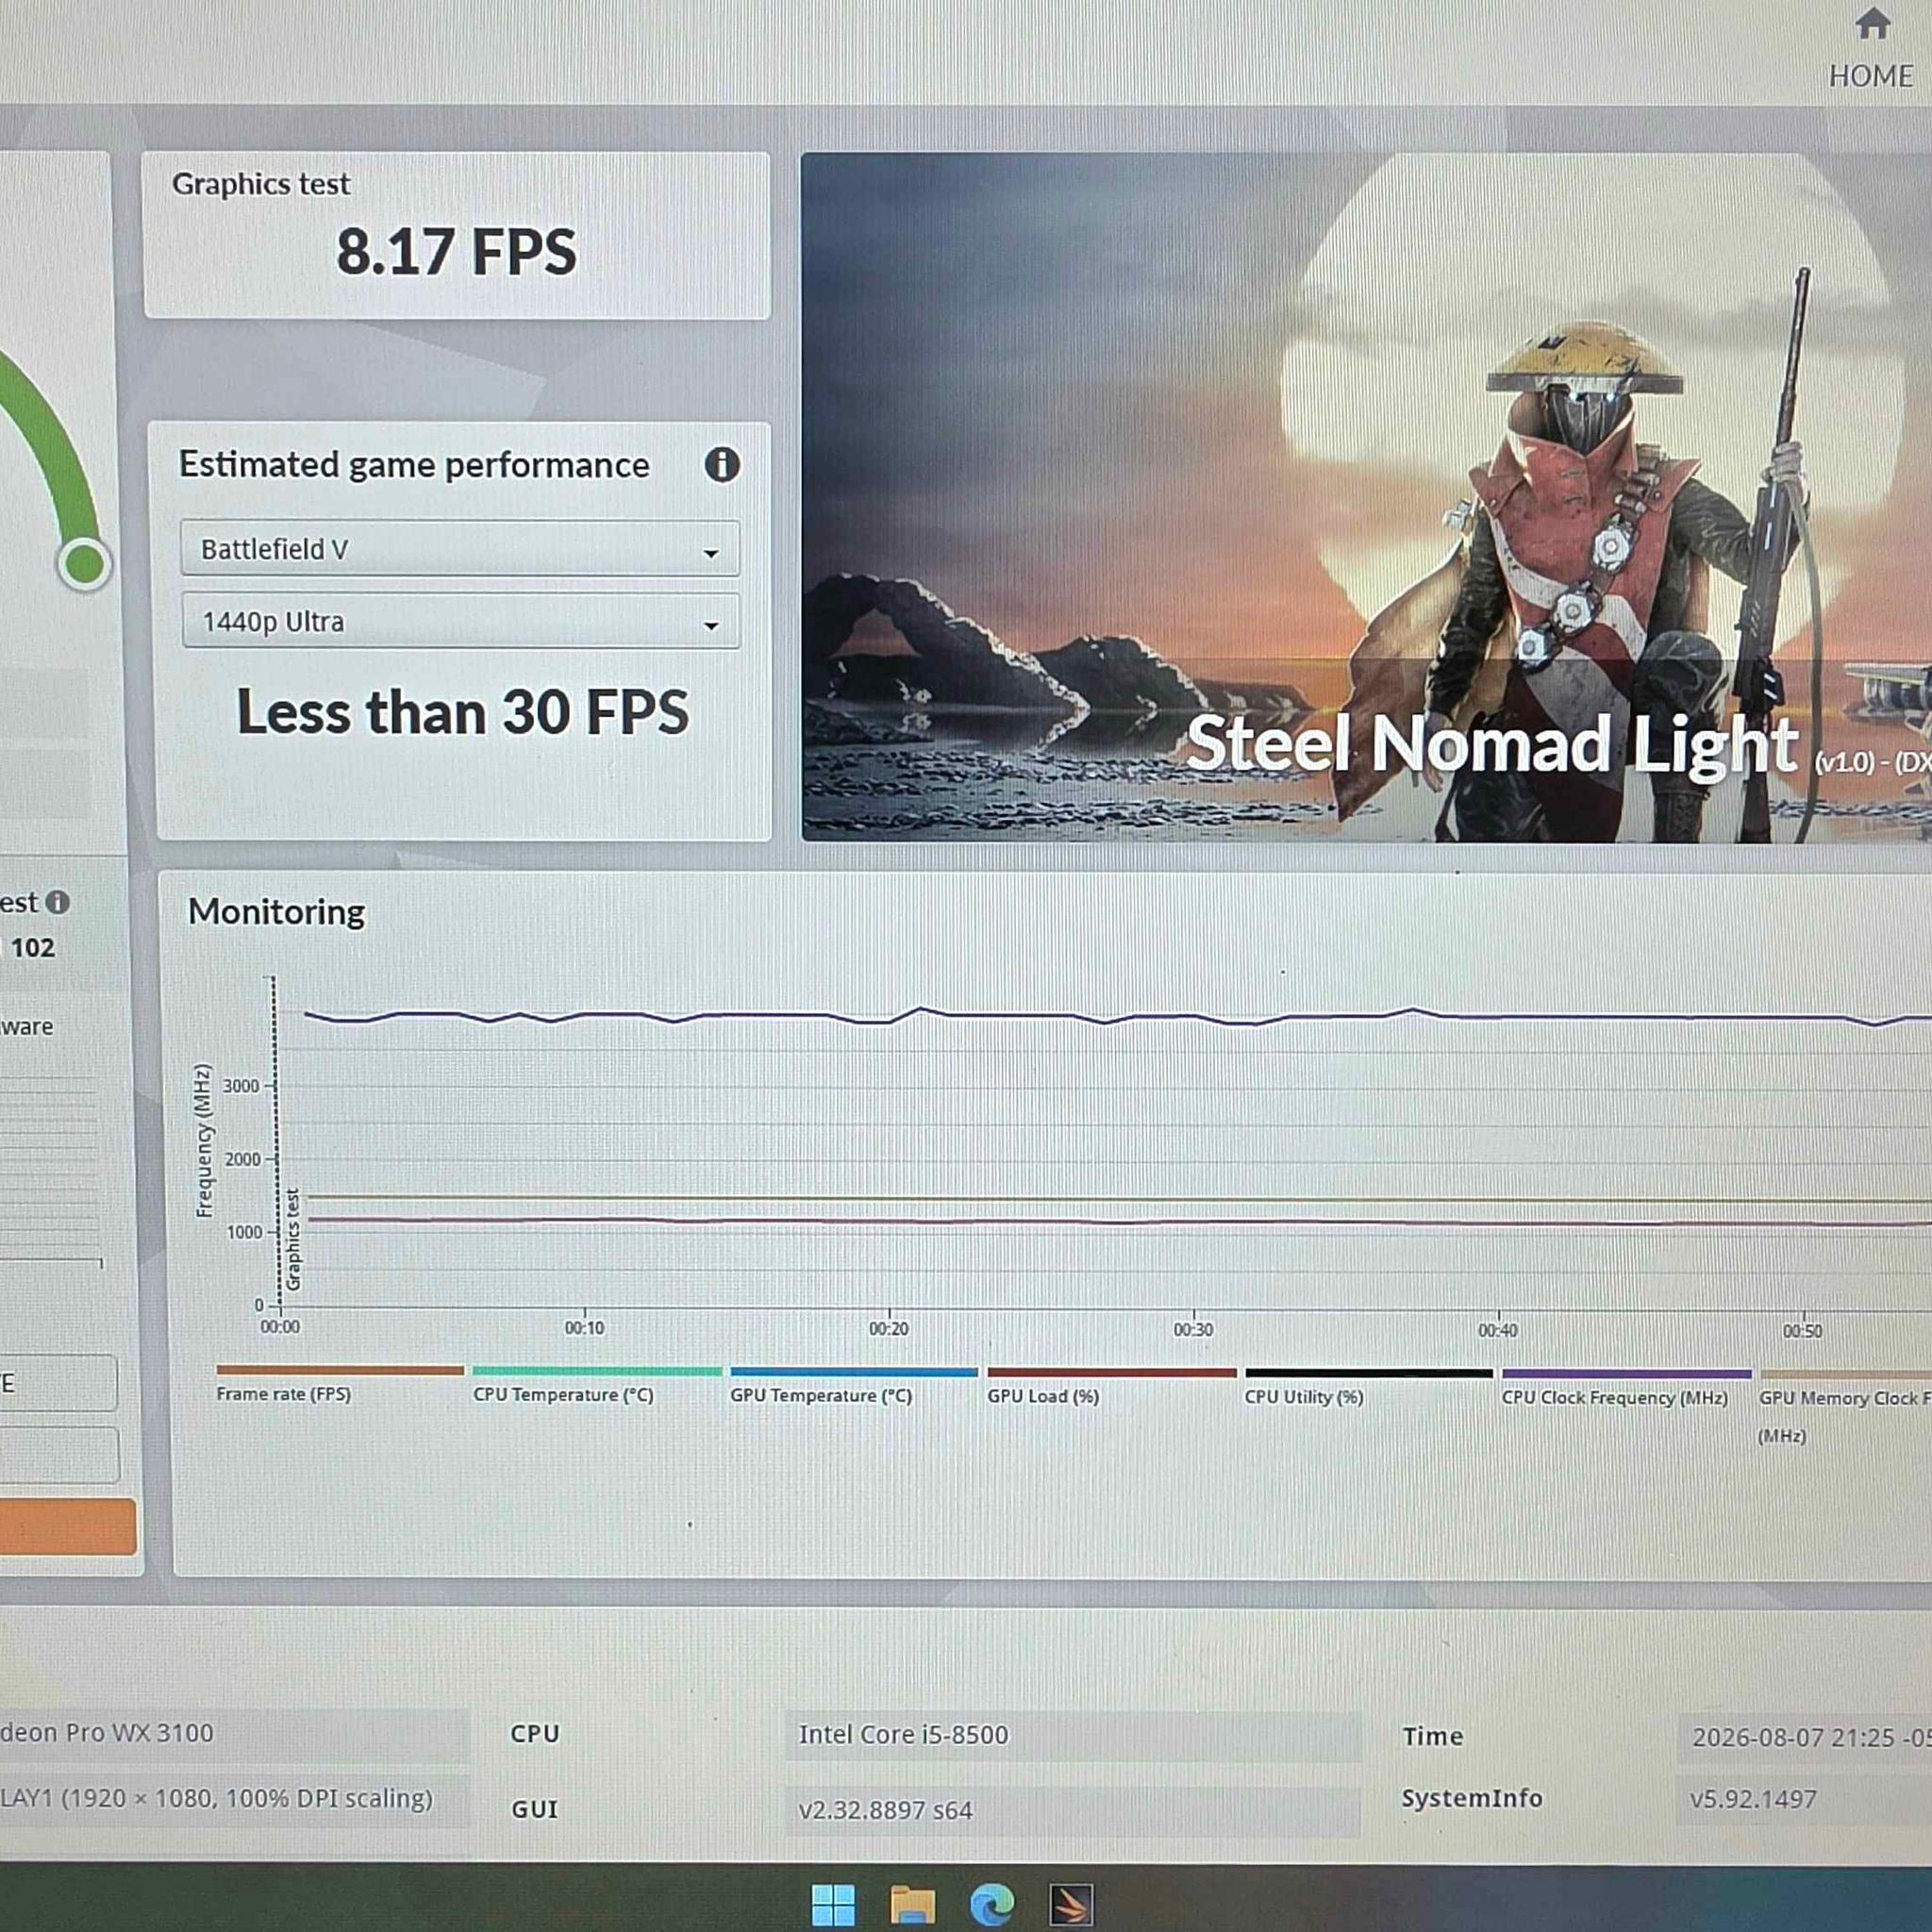Open the Windows Start menu
This screenshot has width=1932, height=1932.
pos(833,1904)
